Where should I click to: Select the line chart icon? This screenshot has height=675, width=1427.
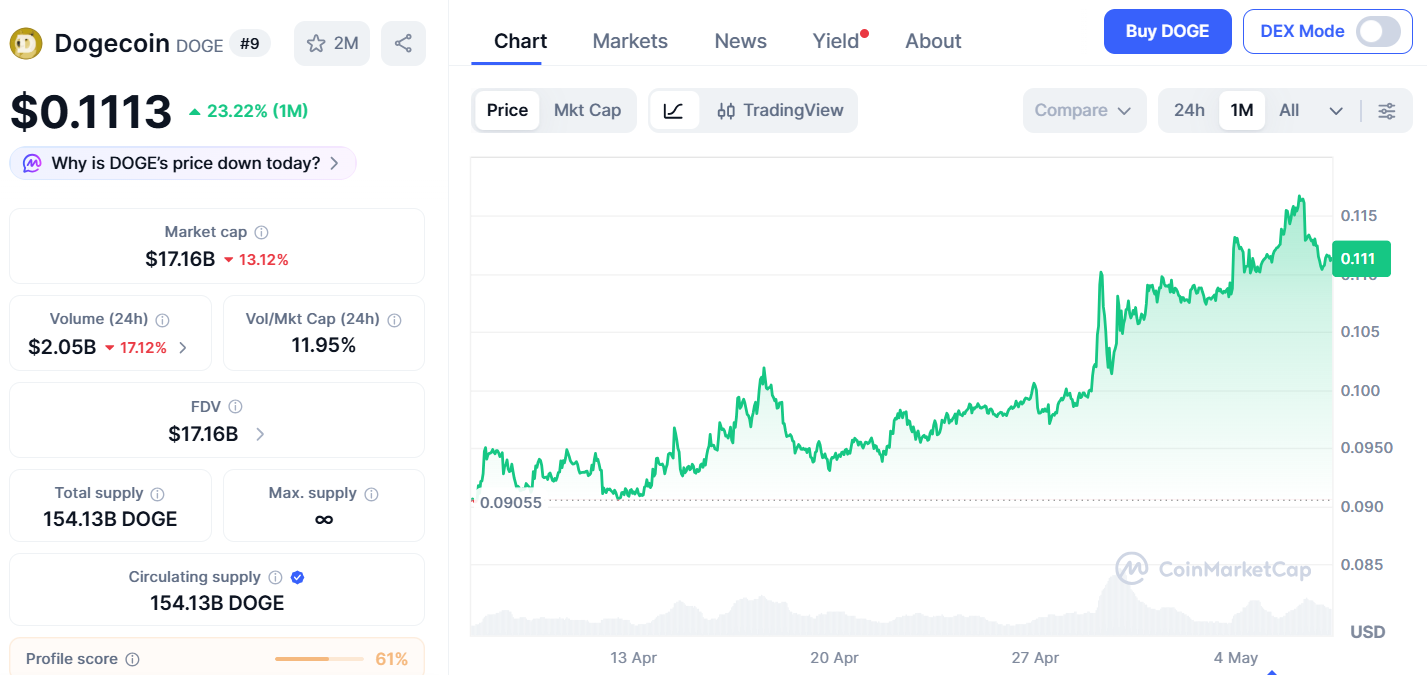point(674,111)
